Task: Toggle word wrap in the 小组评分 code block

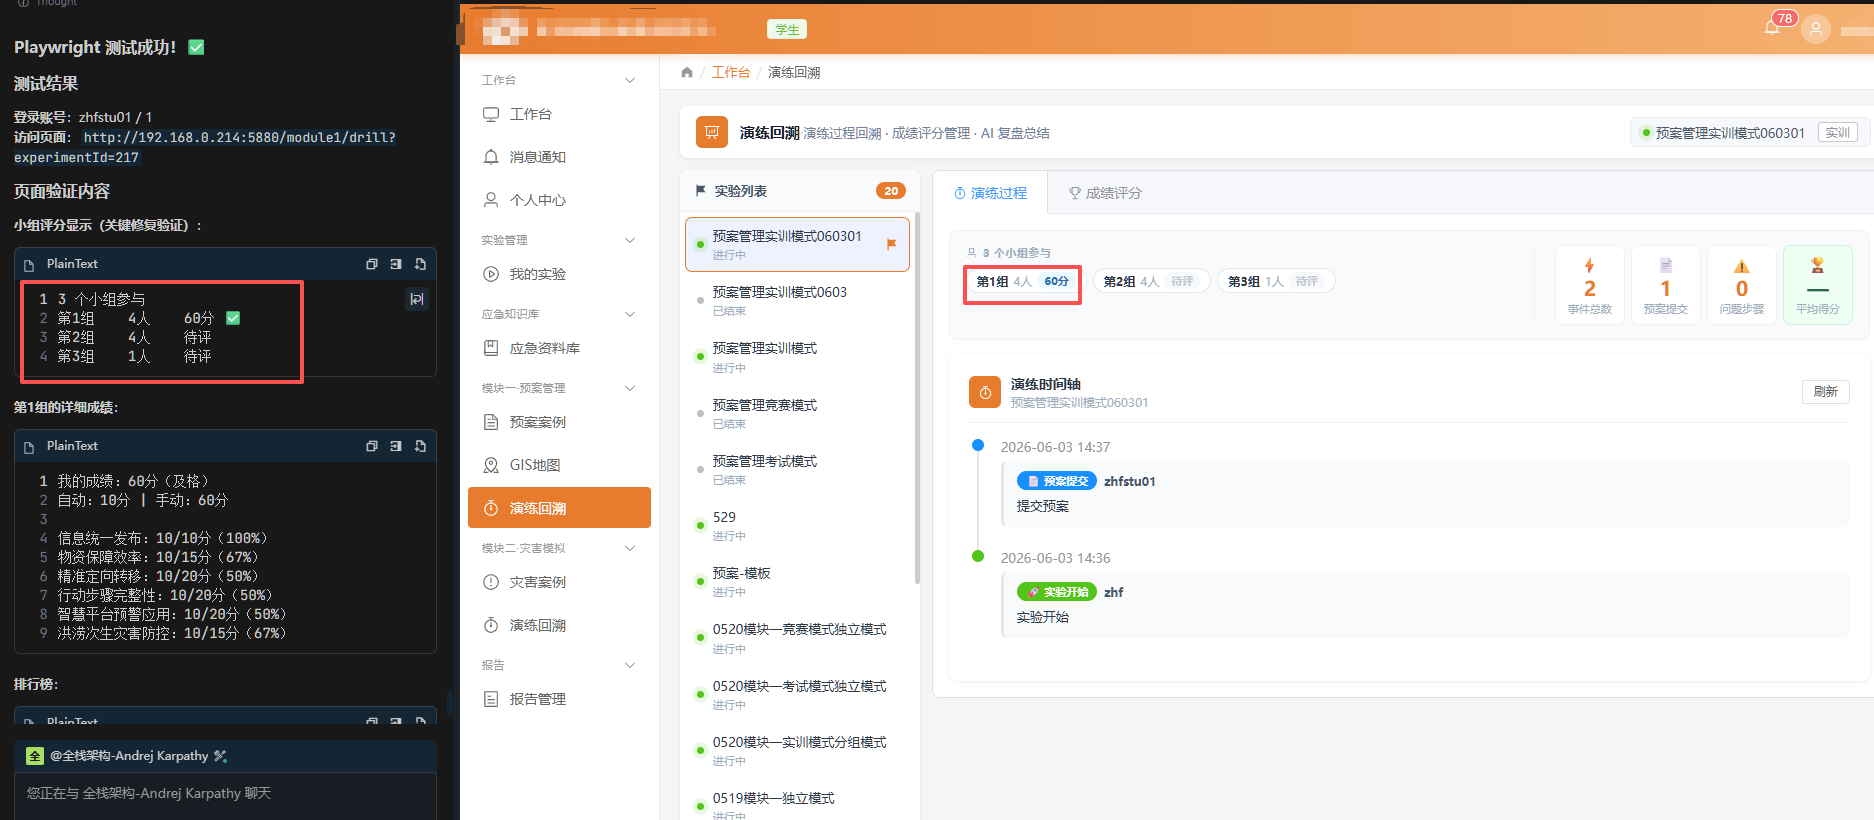Action: [x=417, y=298]
